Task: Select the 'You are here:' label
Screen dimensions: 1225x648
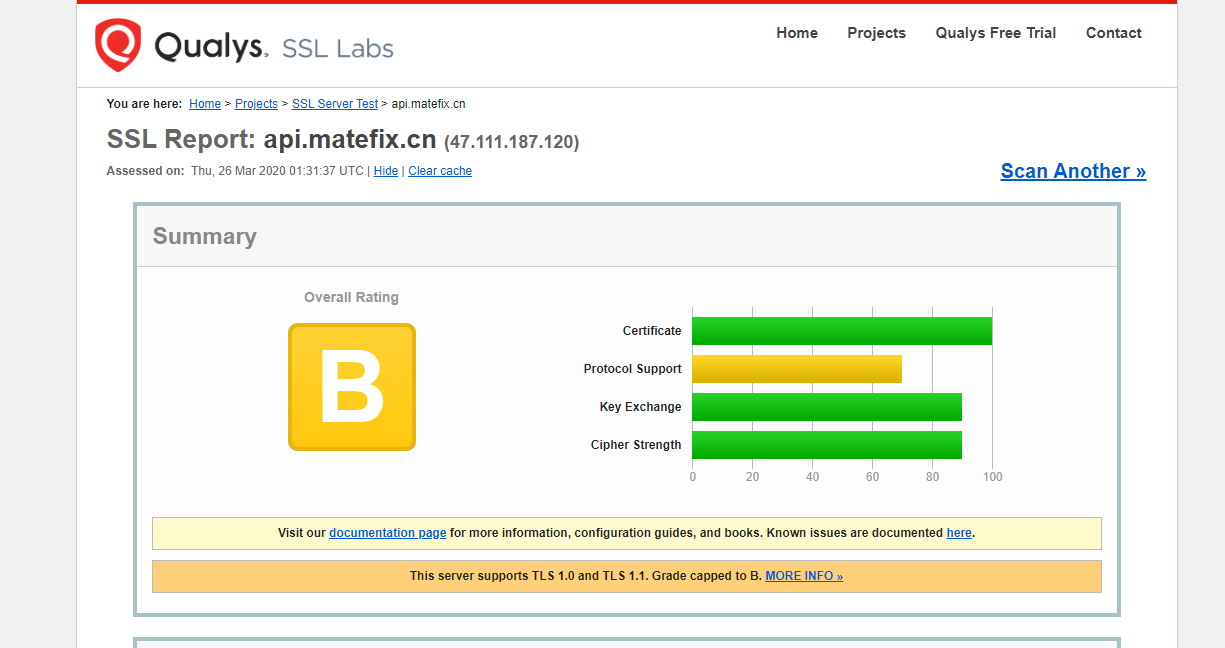Action: (144, 104)
